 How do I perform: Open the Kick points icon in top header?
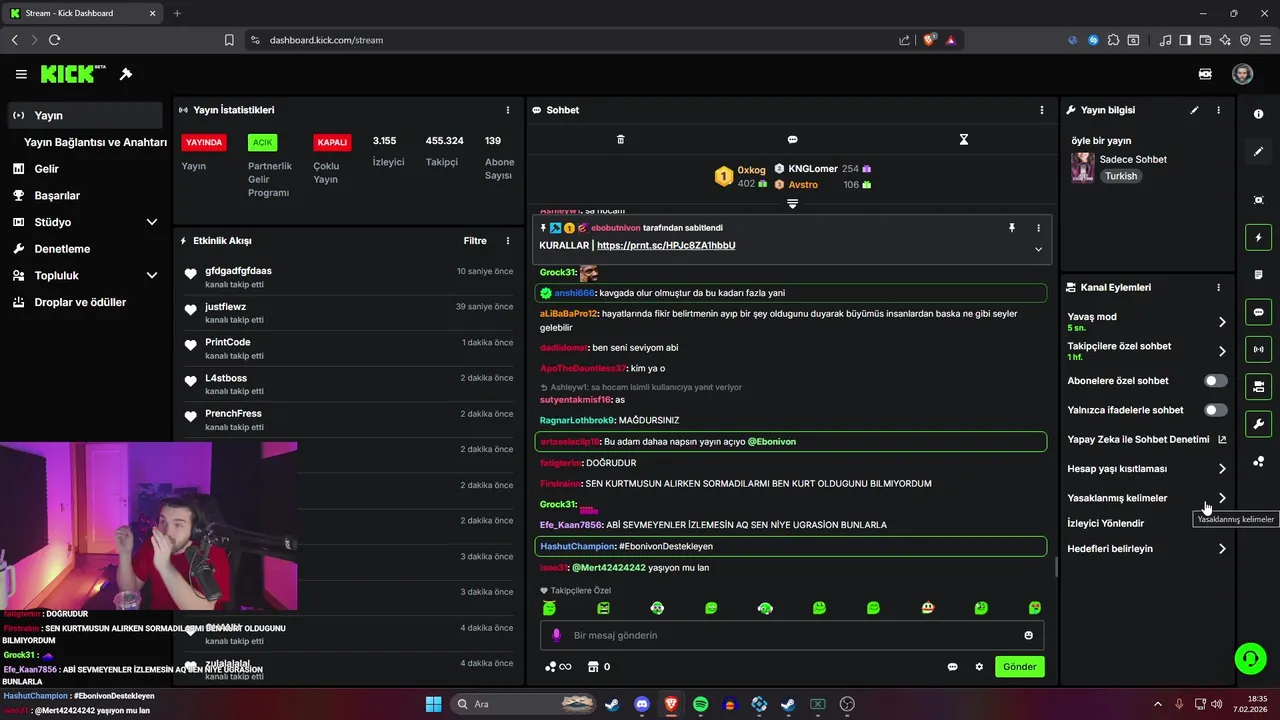1206,74
